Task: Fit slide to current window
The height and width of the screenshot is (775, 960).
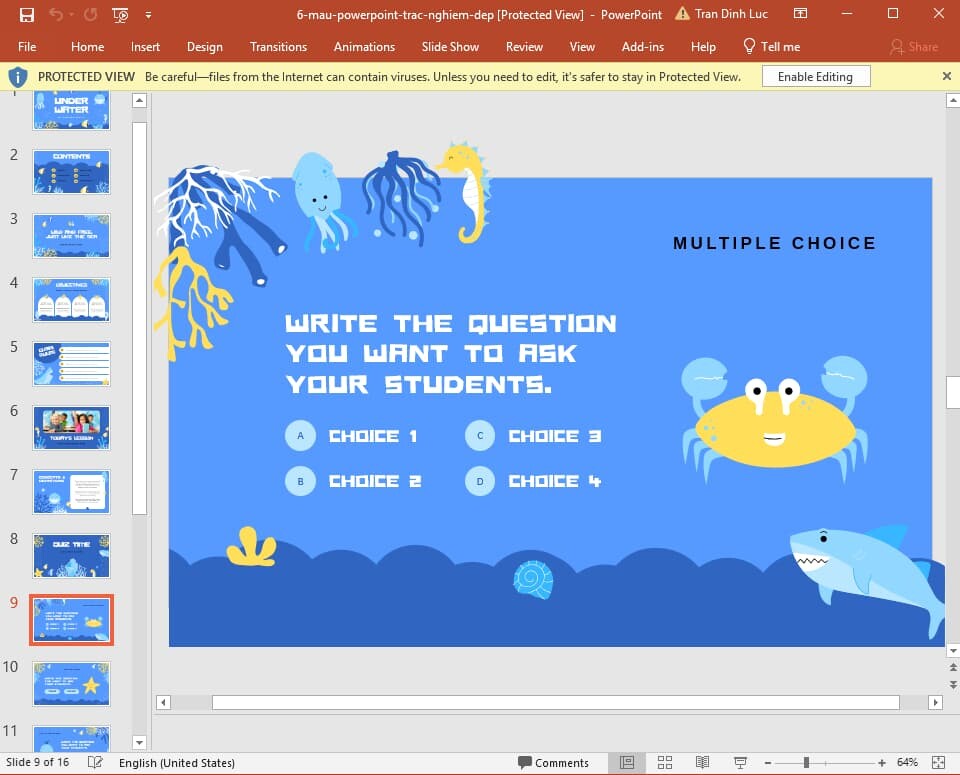Action: (x=937, y=763)
